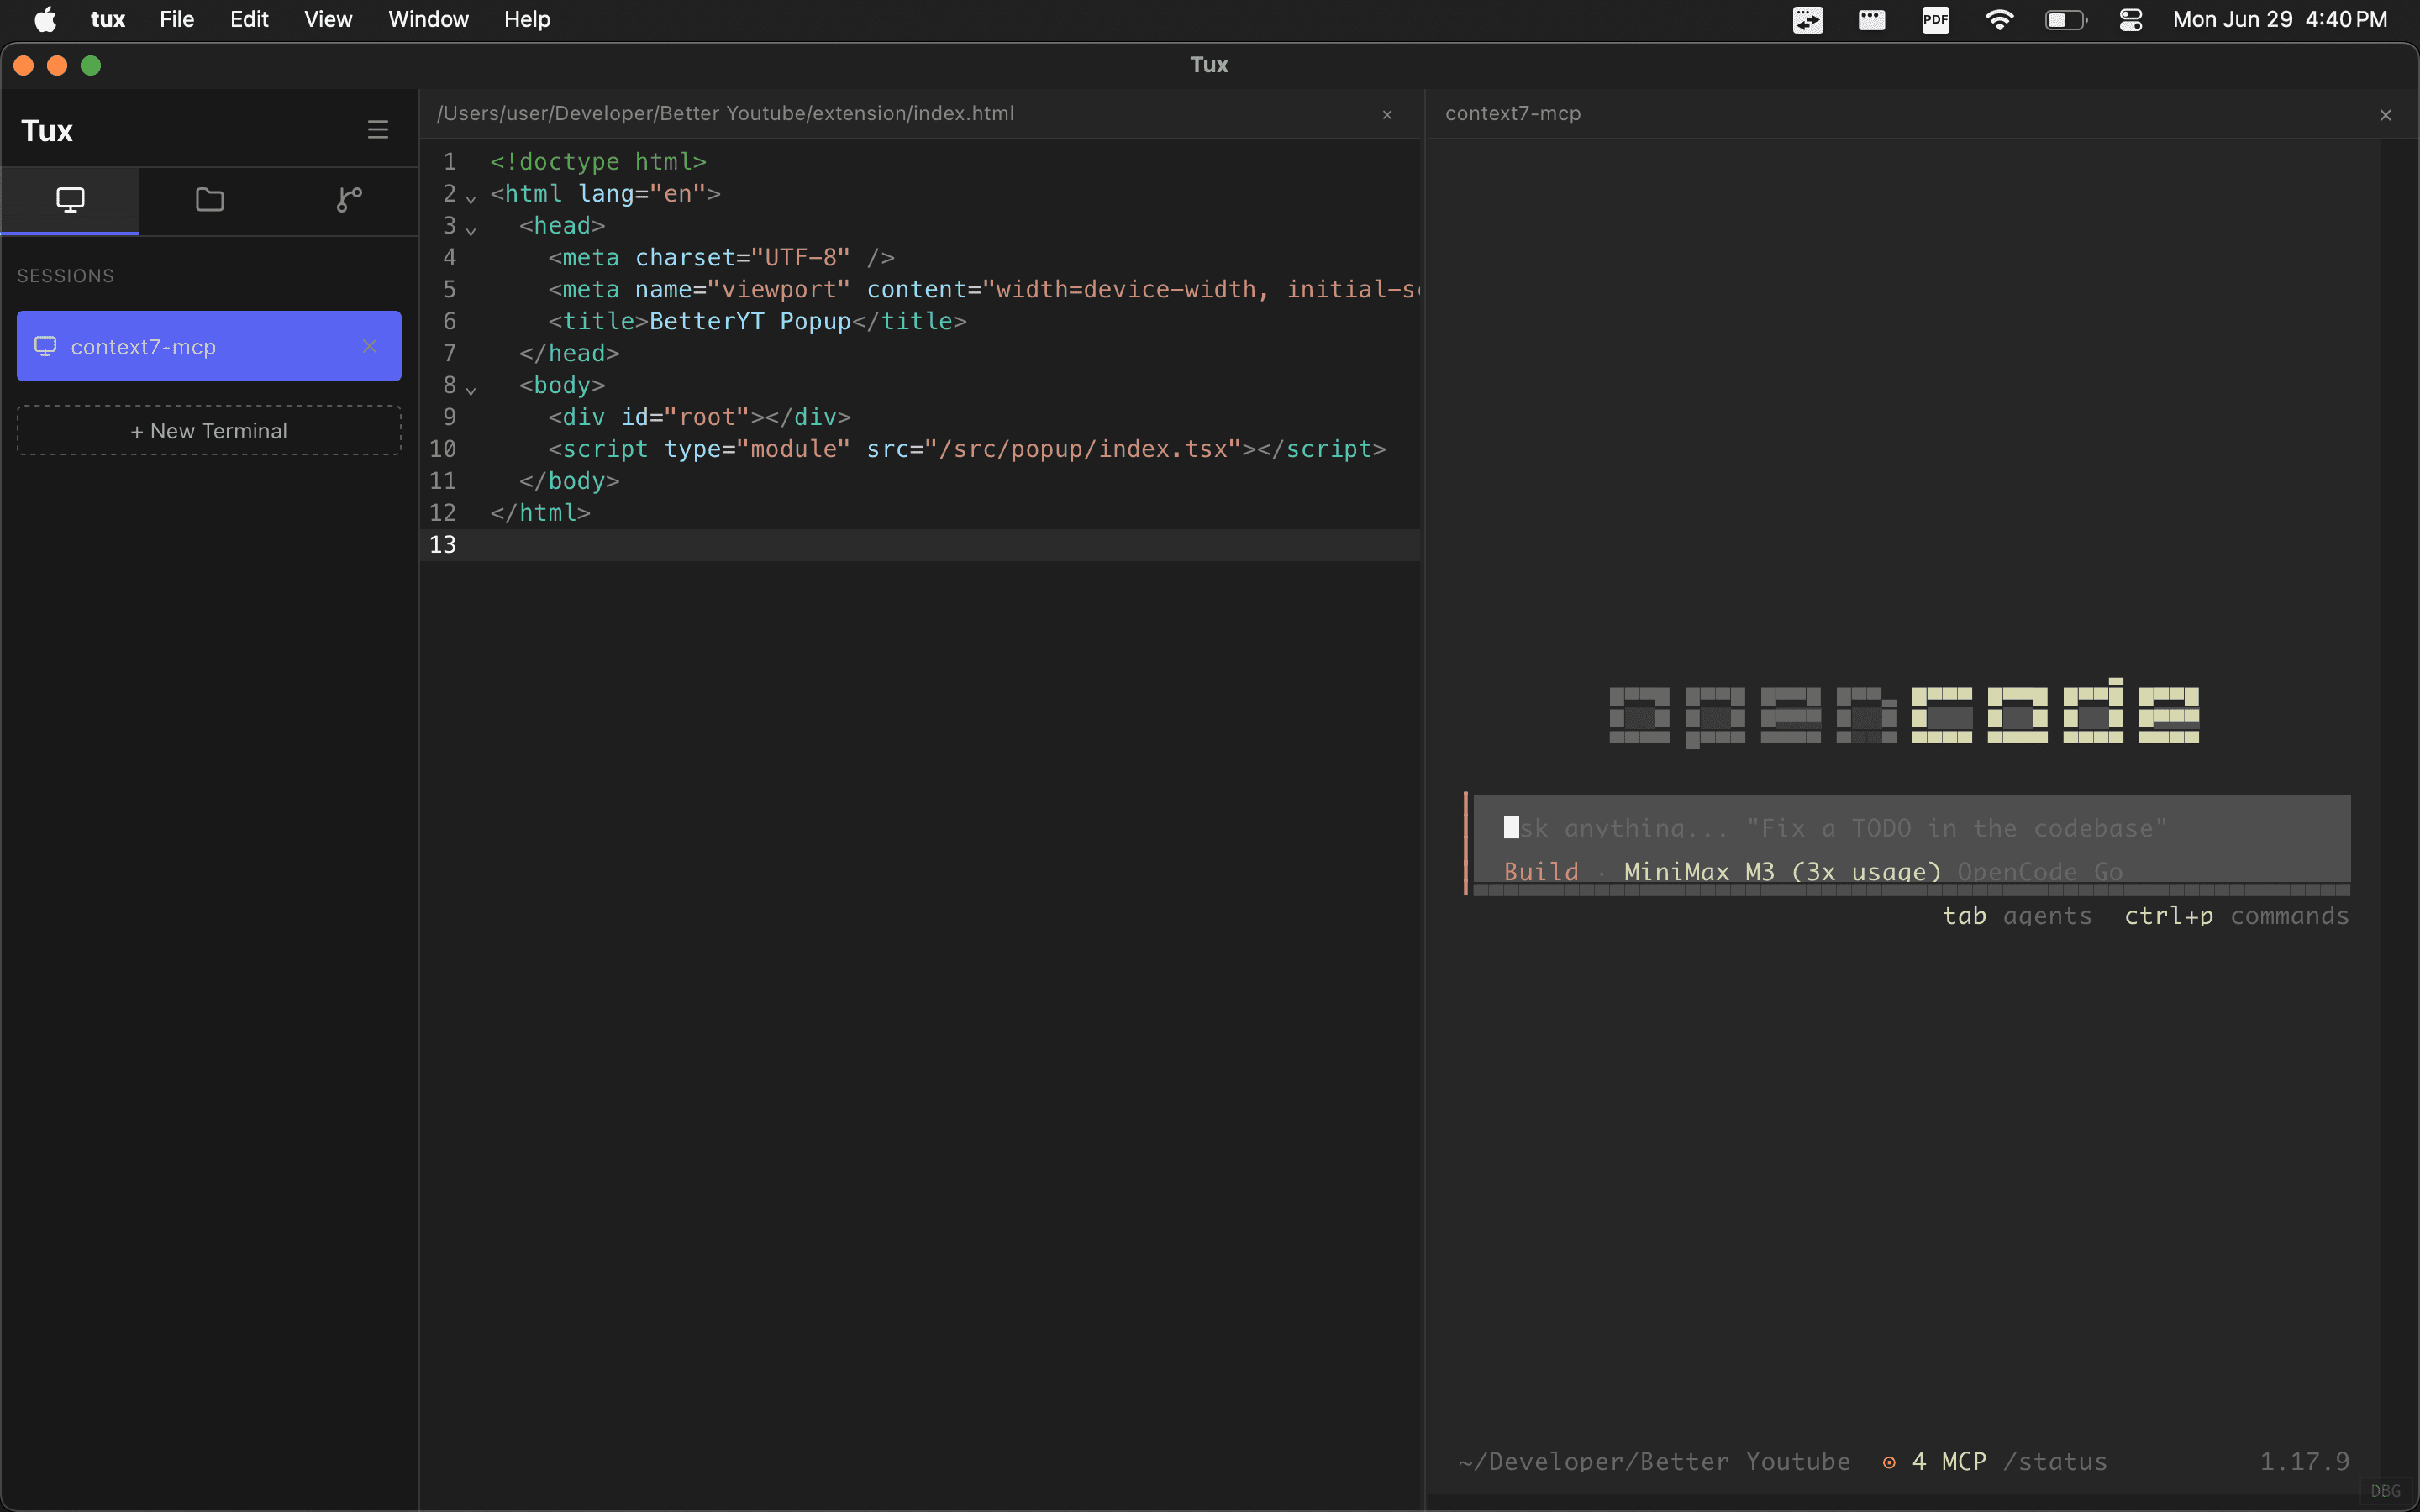
Task: Click the MiniMax M3 model label
Action: point(1783,872)
